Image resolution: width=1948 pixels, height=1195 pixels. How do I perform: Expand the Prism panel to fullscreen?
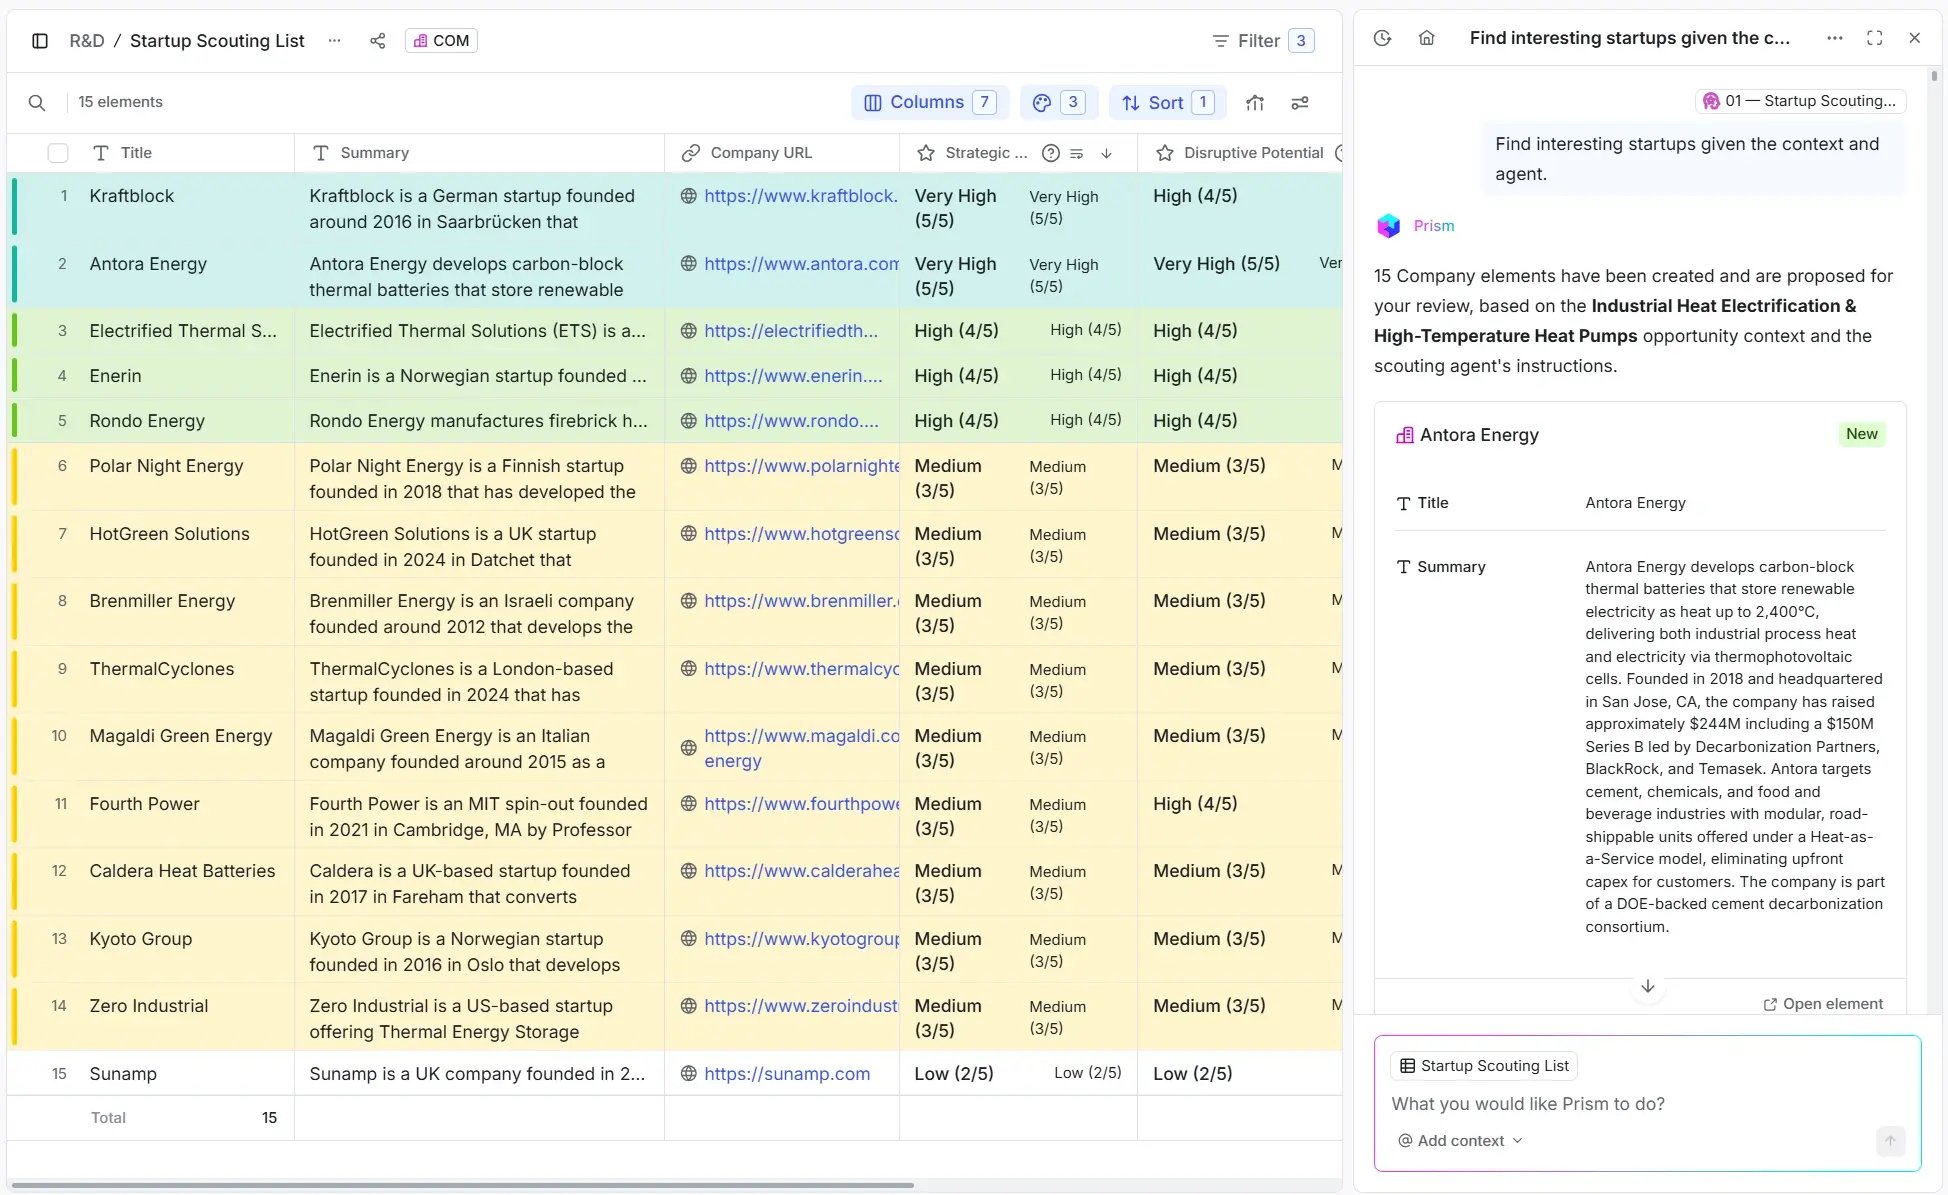tap(1874, 38)
